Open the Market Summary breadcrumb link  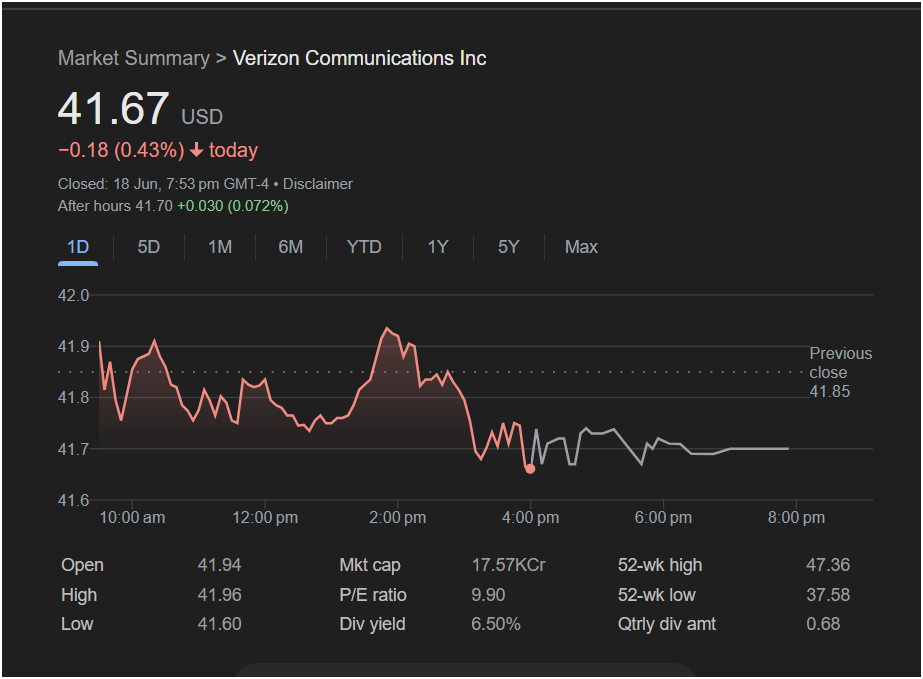coord(134,58)
